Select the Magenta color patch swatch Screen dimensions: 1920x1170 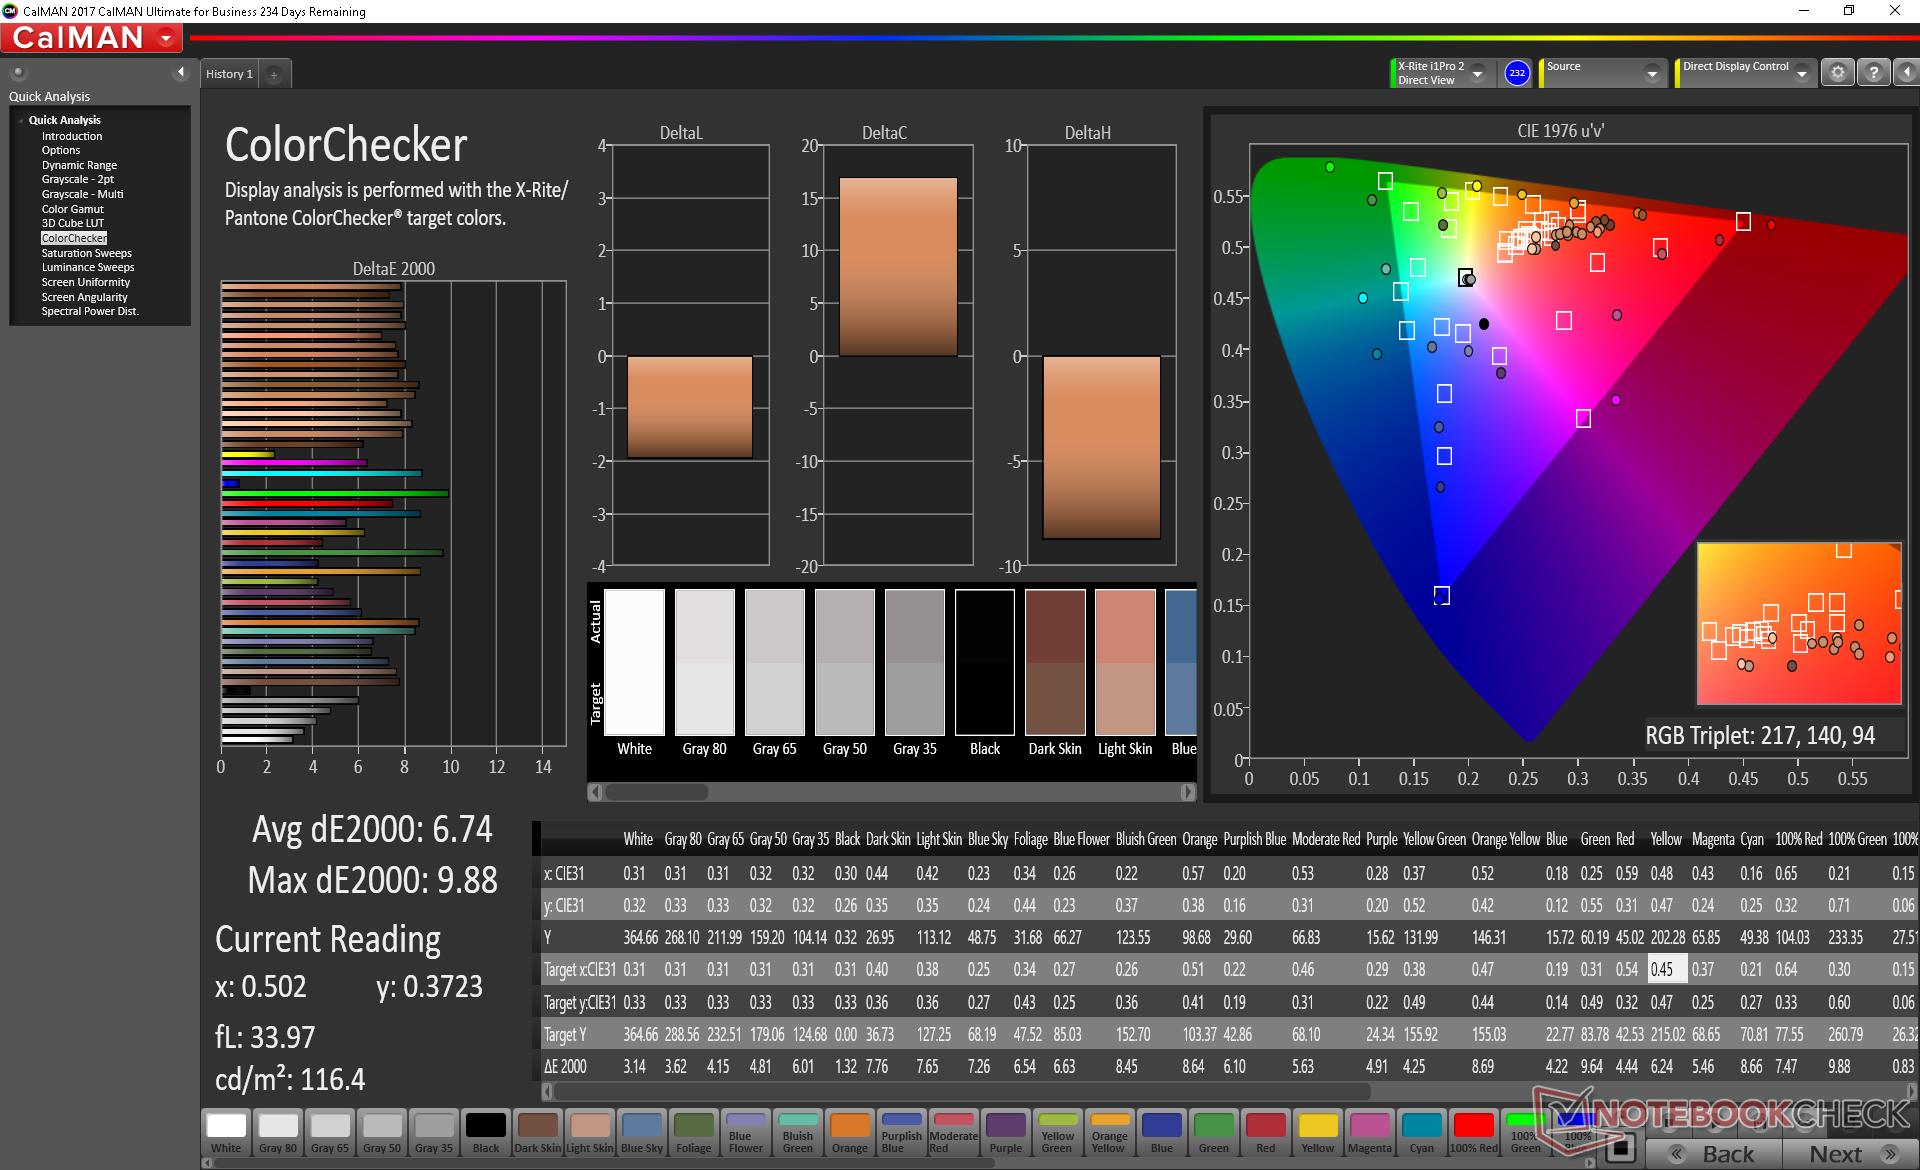(x=1369, y=1132)
